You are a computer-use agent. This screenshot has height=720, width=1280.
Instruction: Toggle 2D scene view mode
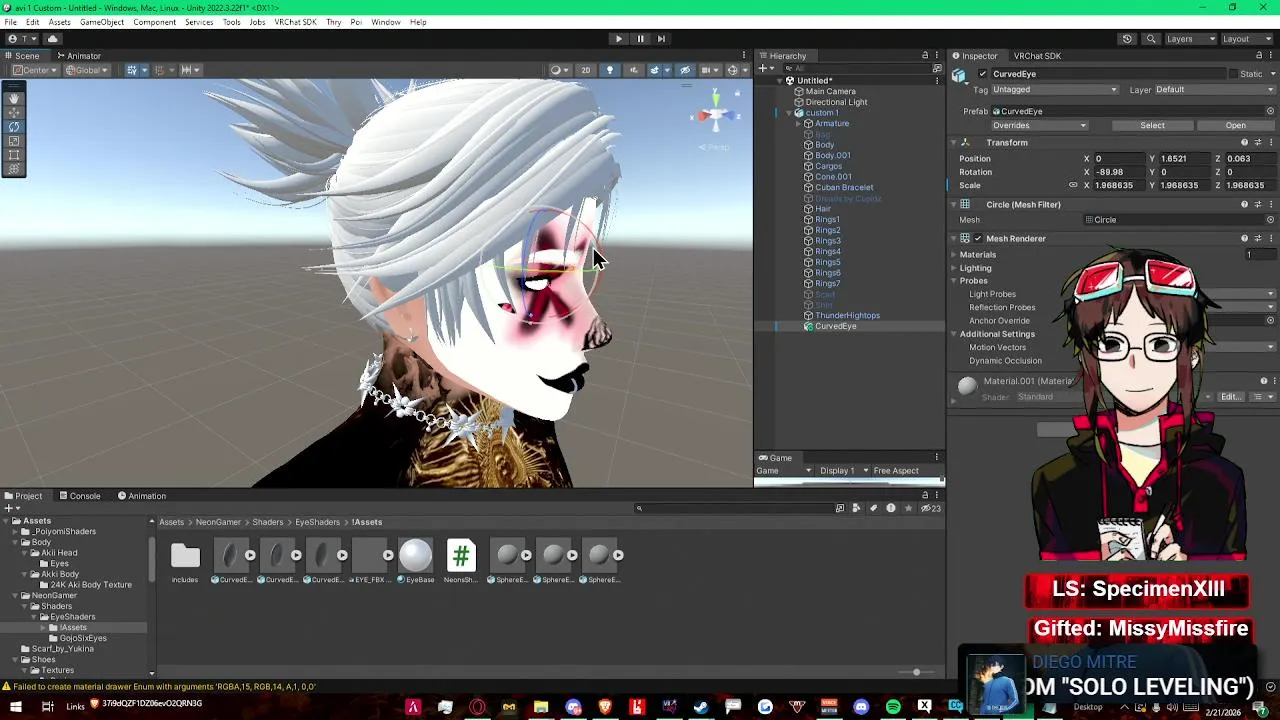tap(586, 70)
